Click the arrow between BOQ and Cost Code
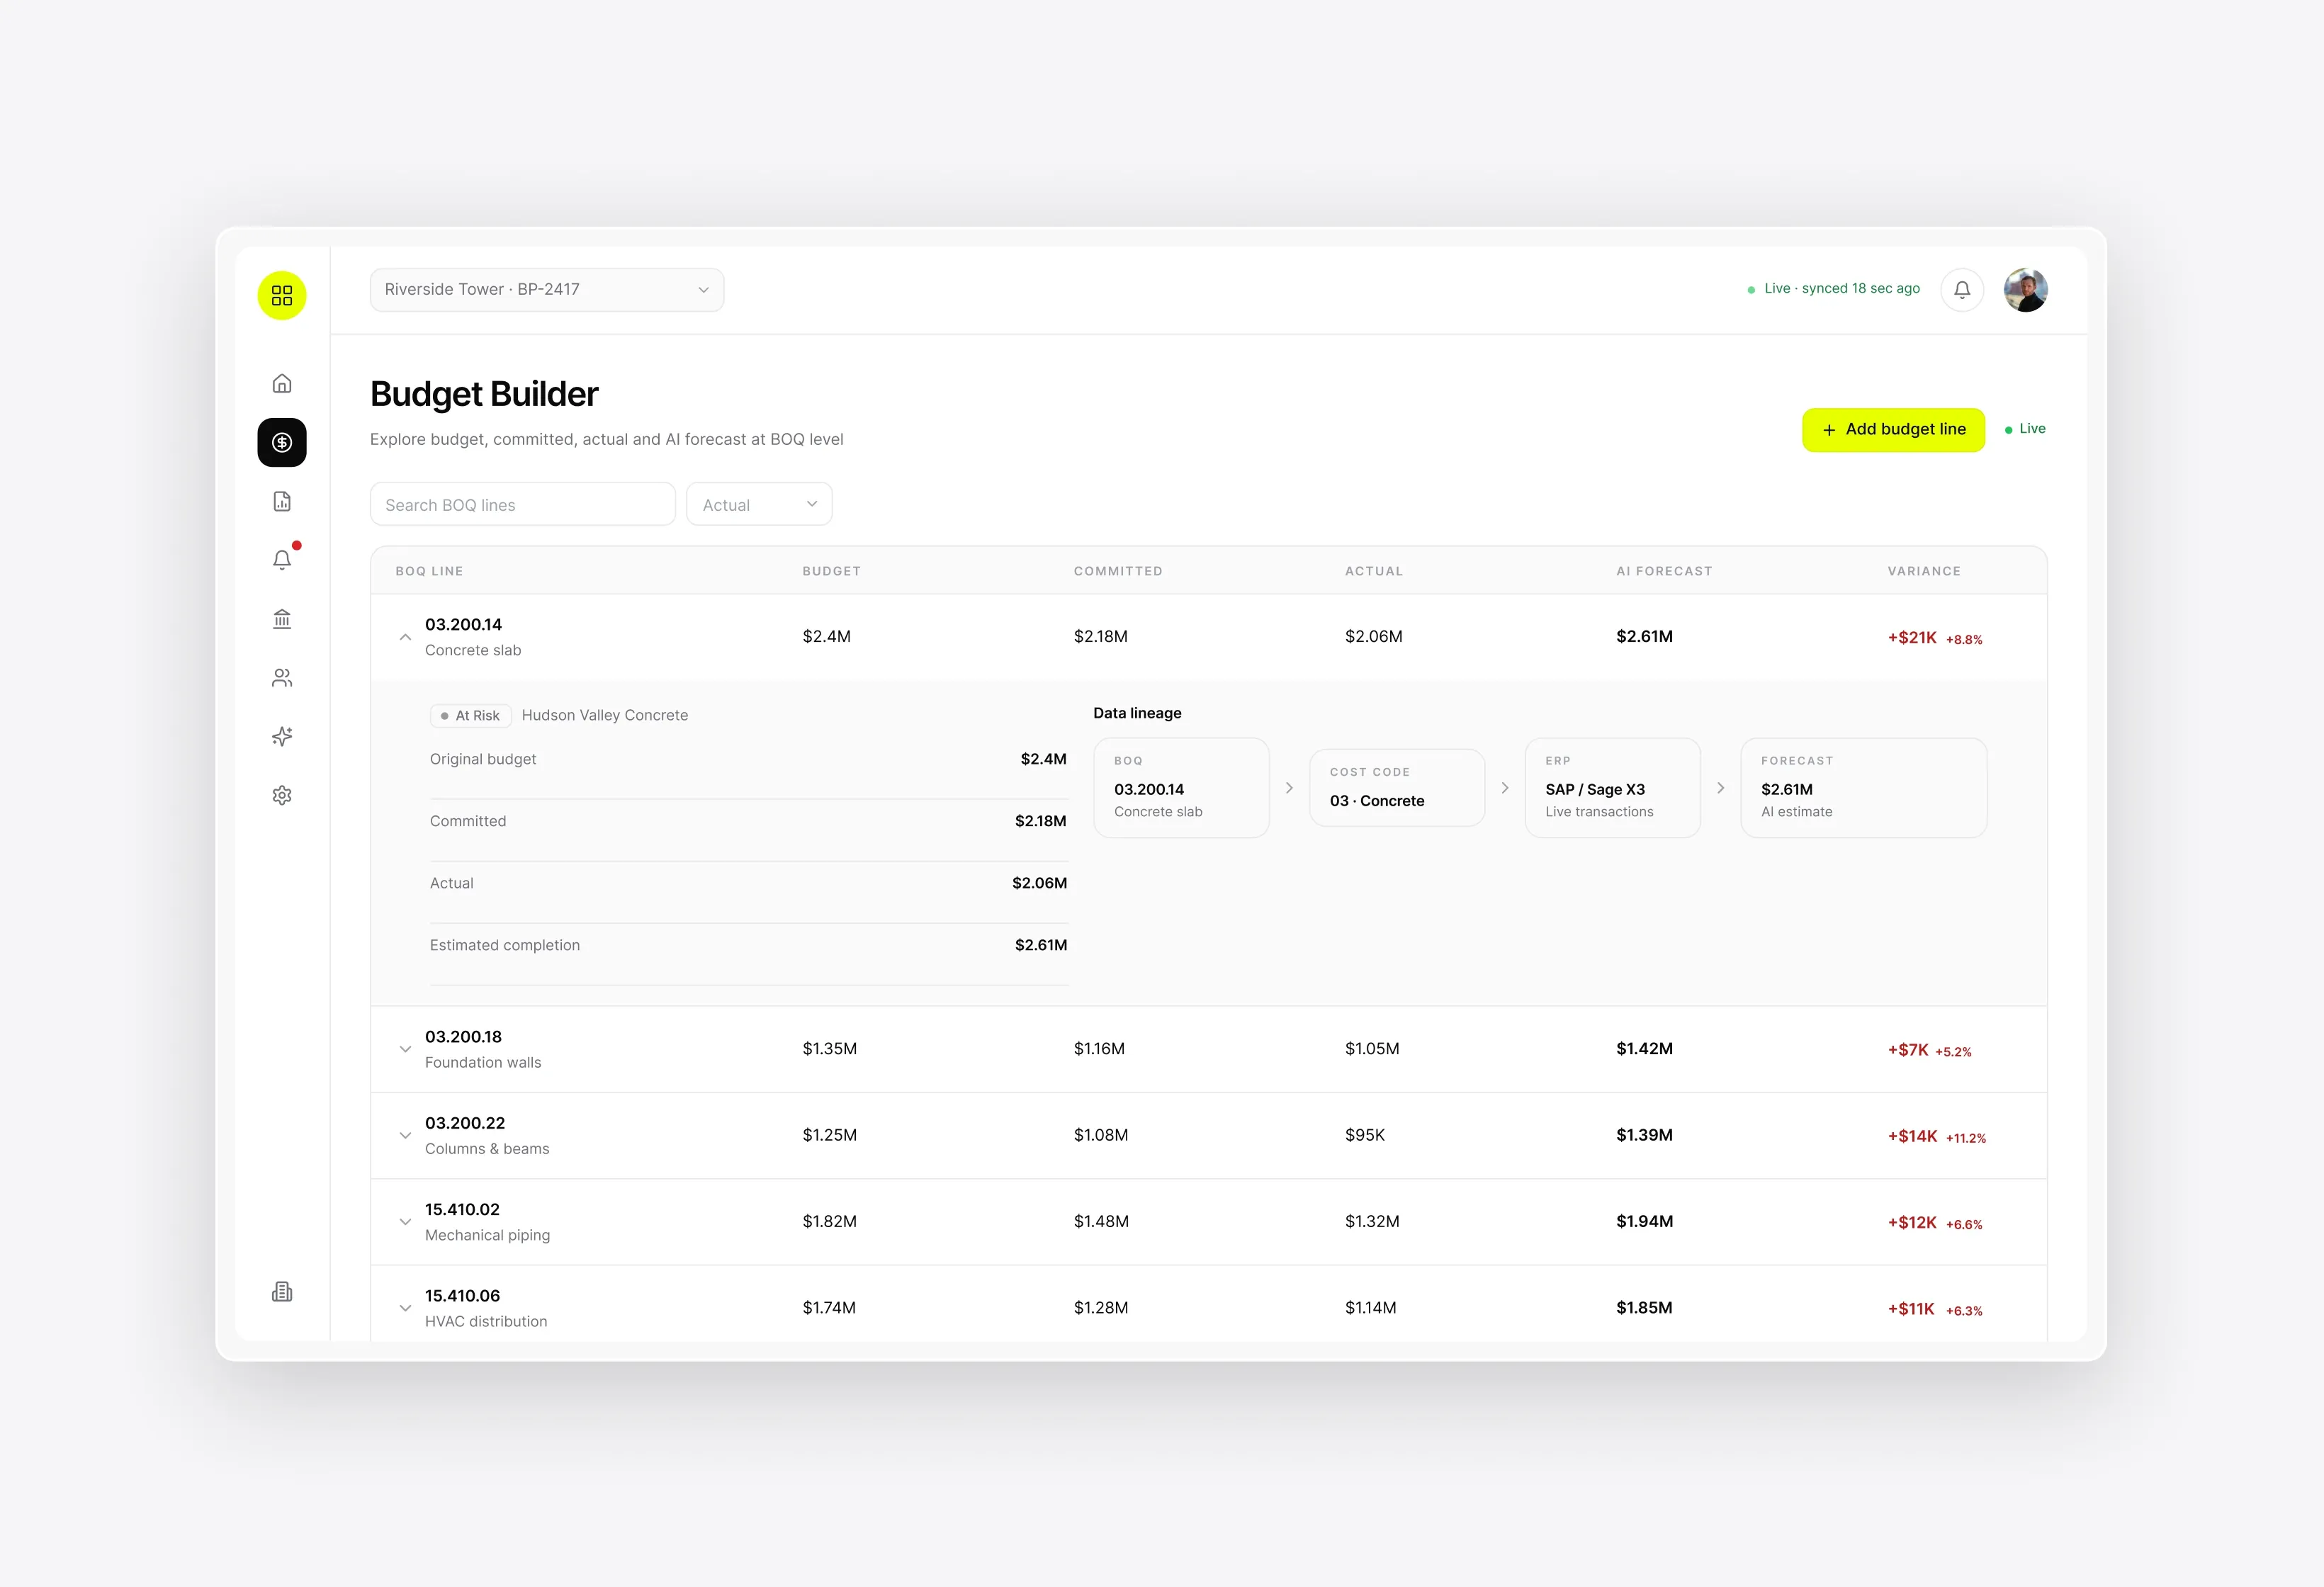This screenshot has height=1587, width=2324. coord(1290,788)
